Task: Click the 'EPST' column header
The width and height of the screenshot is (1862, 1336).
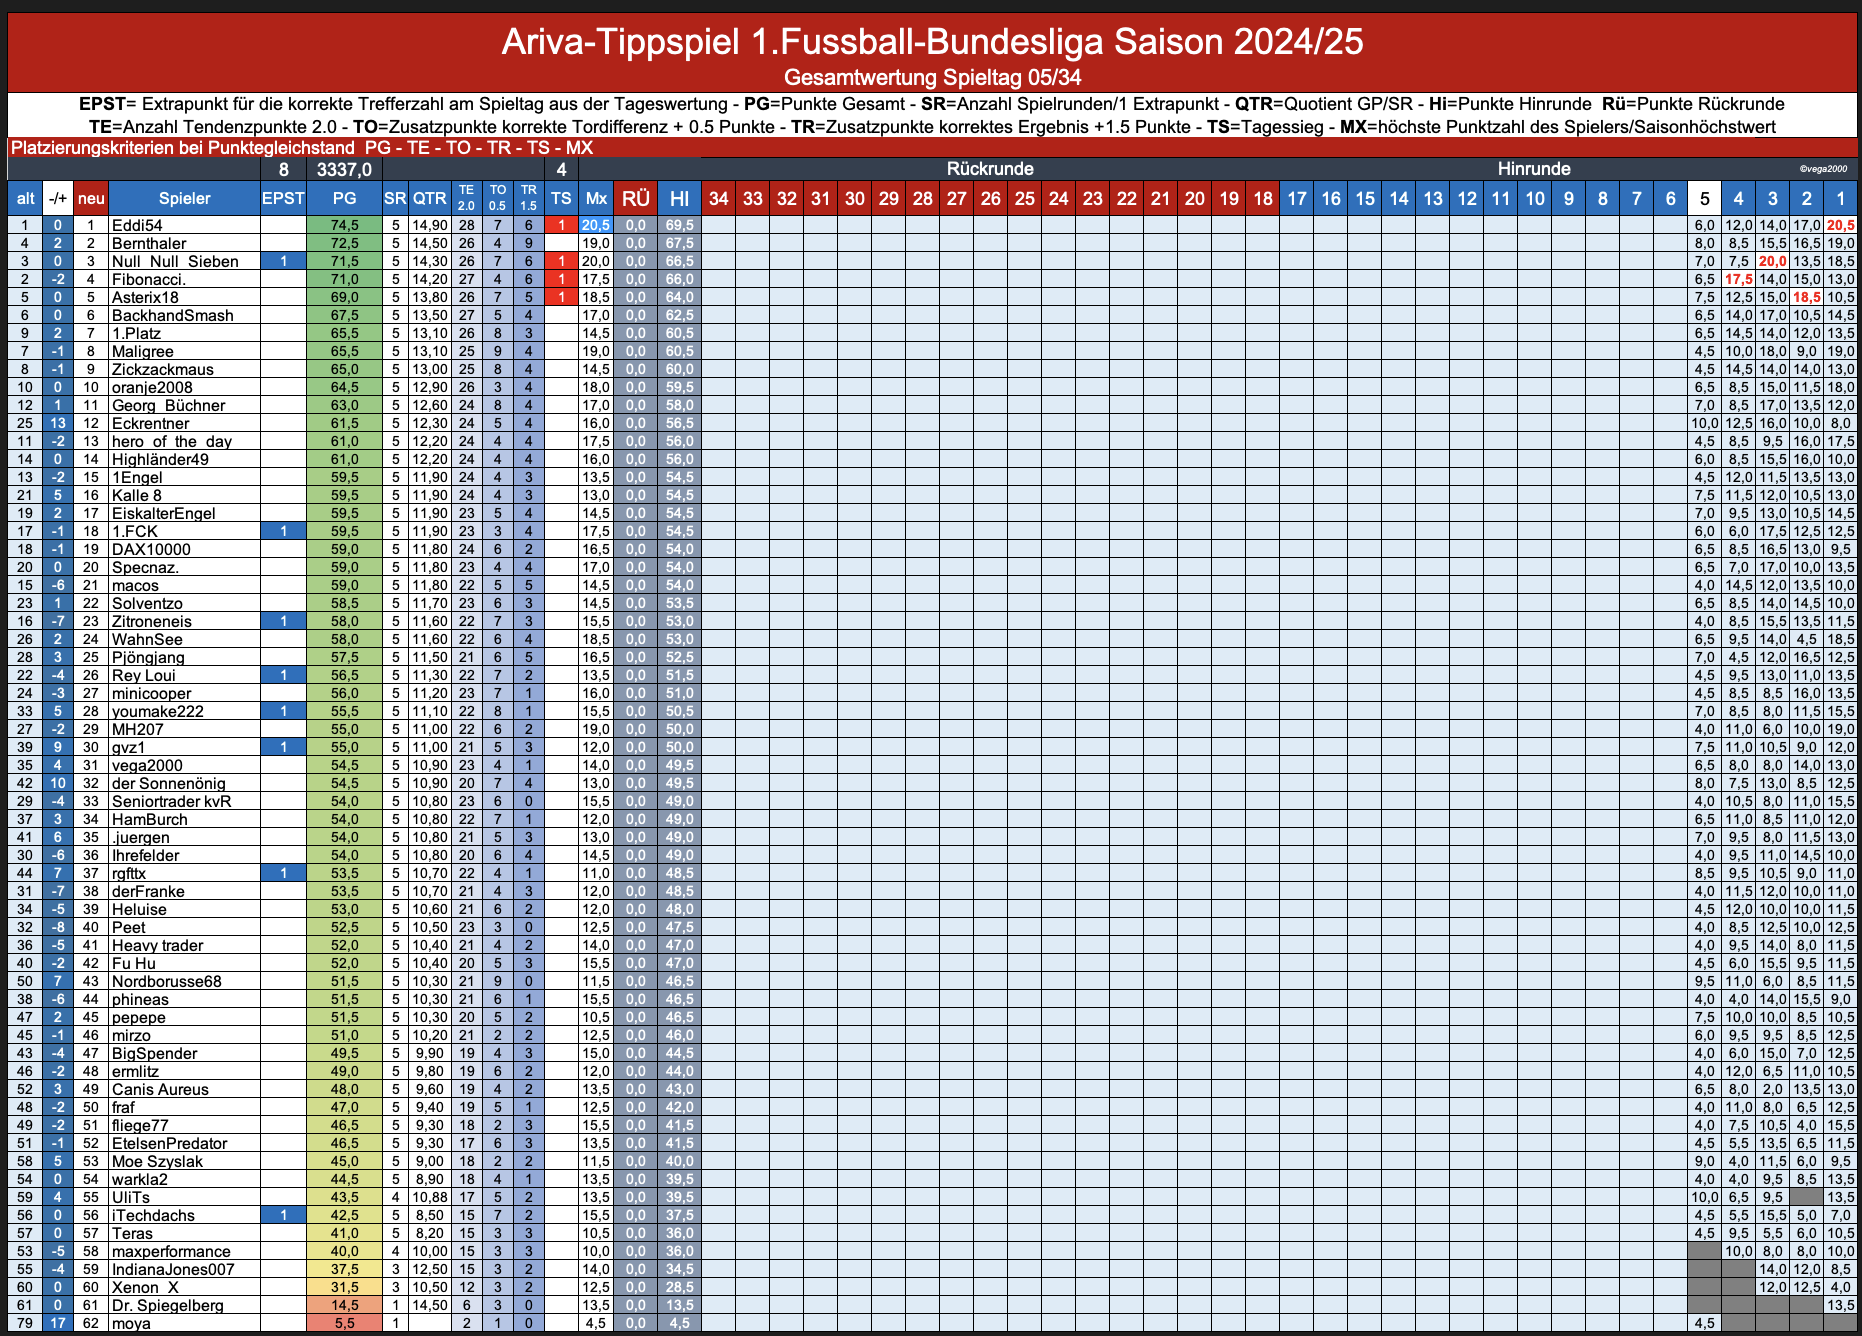Action: (283, 198)
